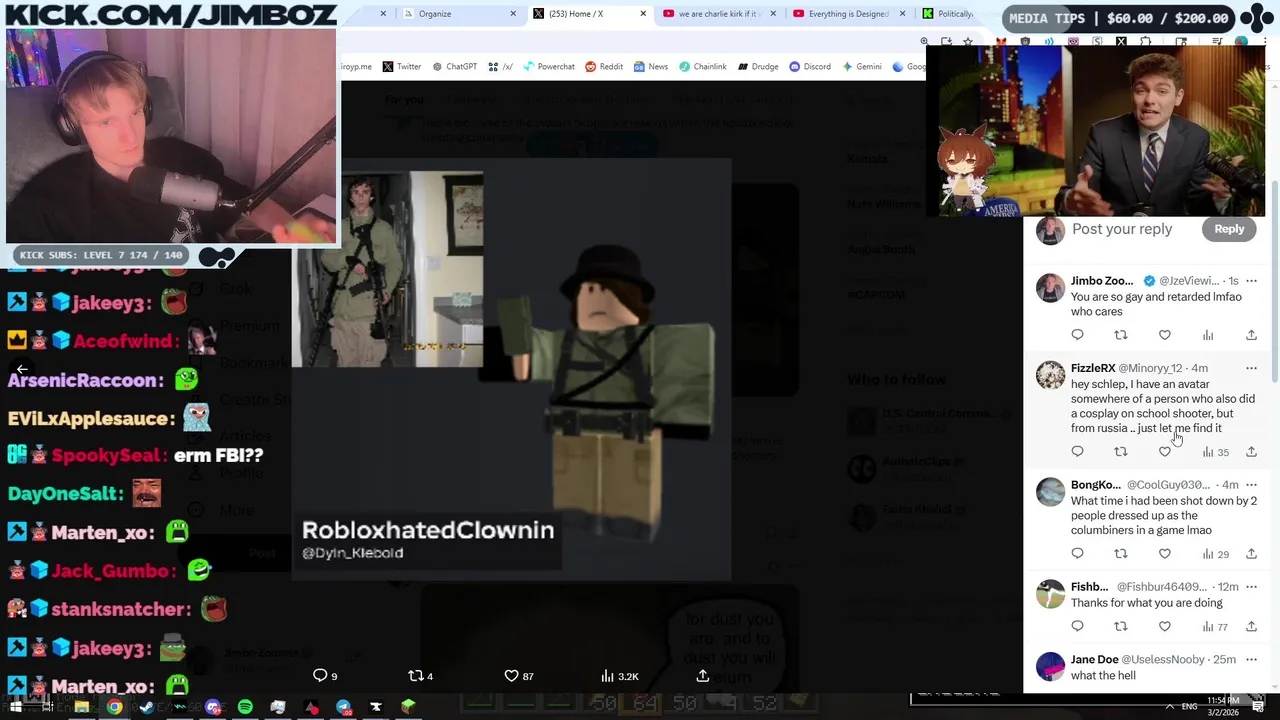Open more options for Jimbo Zoo's comment
Screen dimensions: 1280x720
pyautogui.click(x=1251, y=281)
